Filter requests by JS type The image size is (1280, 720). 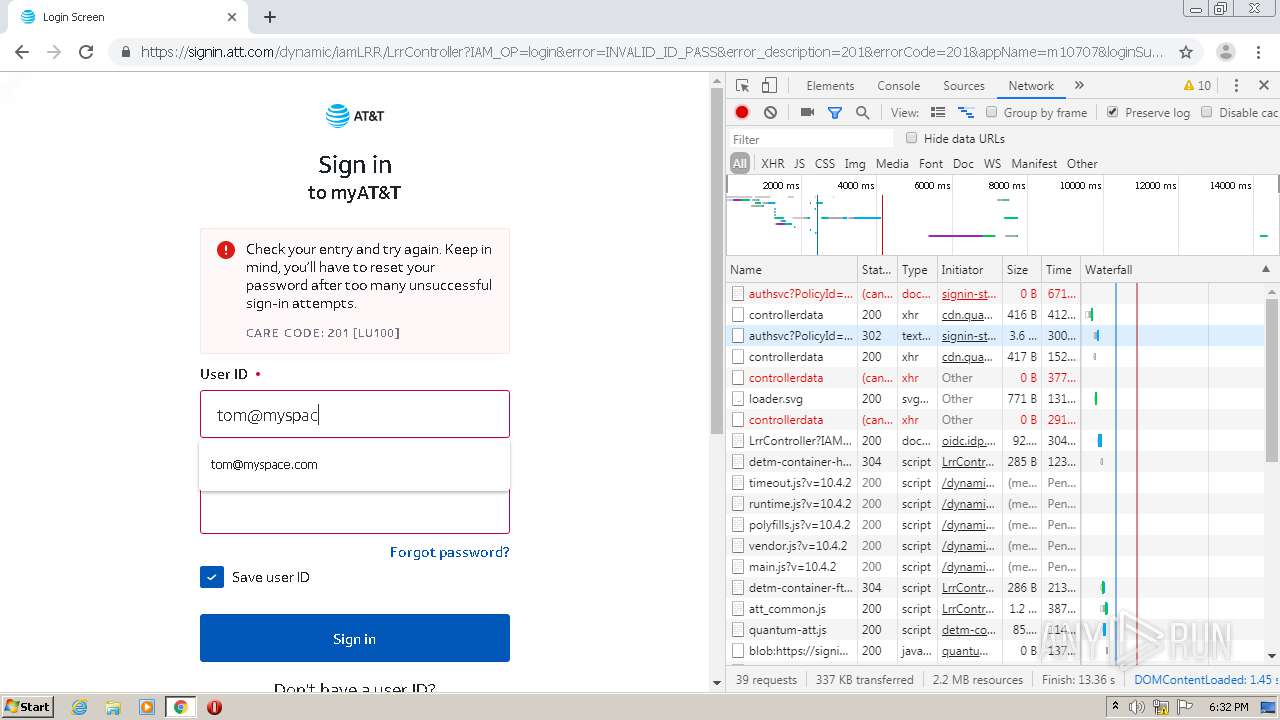tap(799, 164)
